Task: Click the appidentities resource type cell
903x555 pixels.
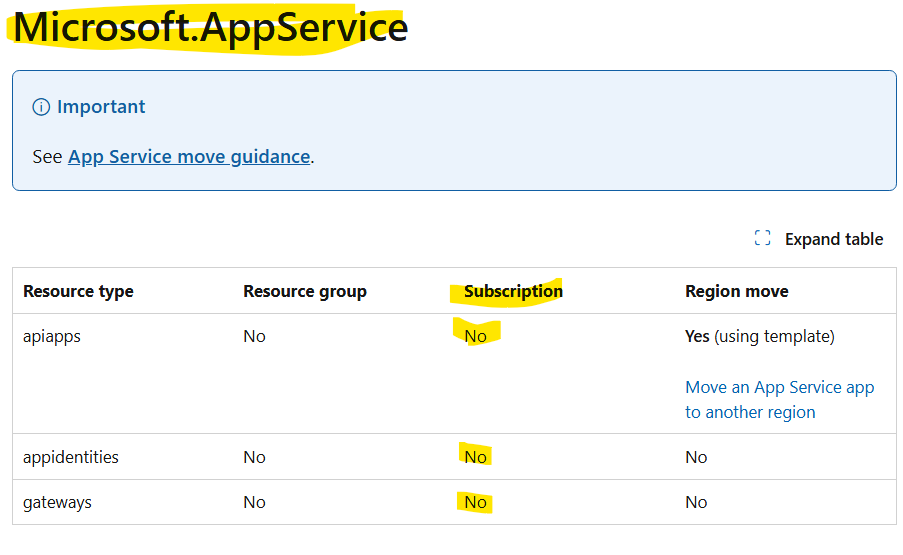Action: (71, 457)
